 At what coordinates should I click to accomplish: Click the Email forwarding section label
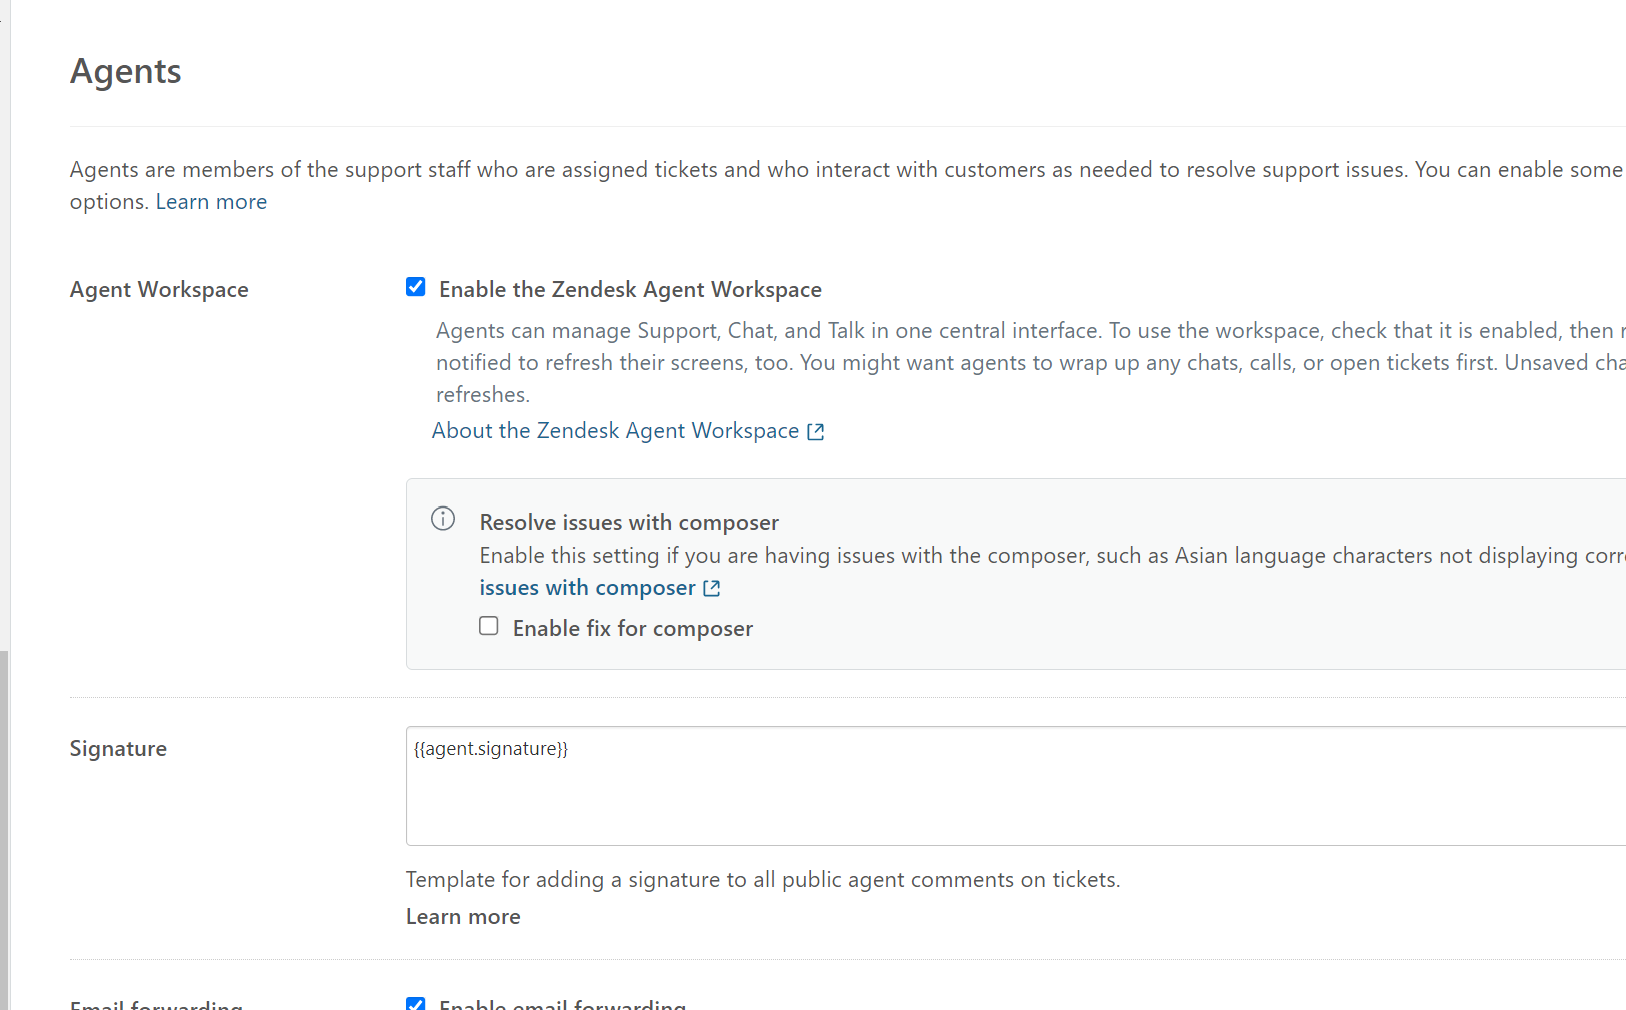(156, 1004)
